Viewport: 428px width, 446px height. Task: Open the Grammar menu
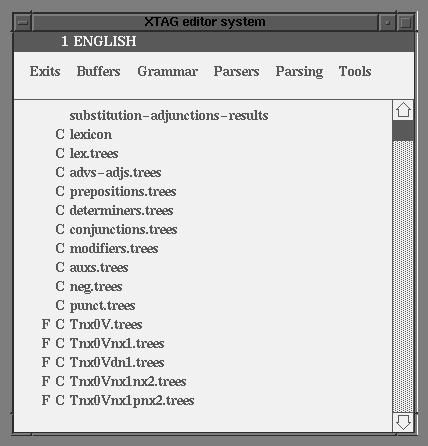coord(168,71)
